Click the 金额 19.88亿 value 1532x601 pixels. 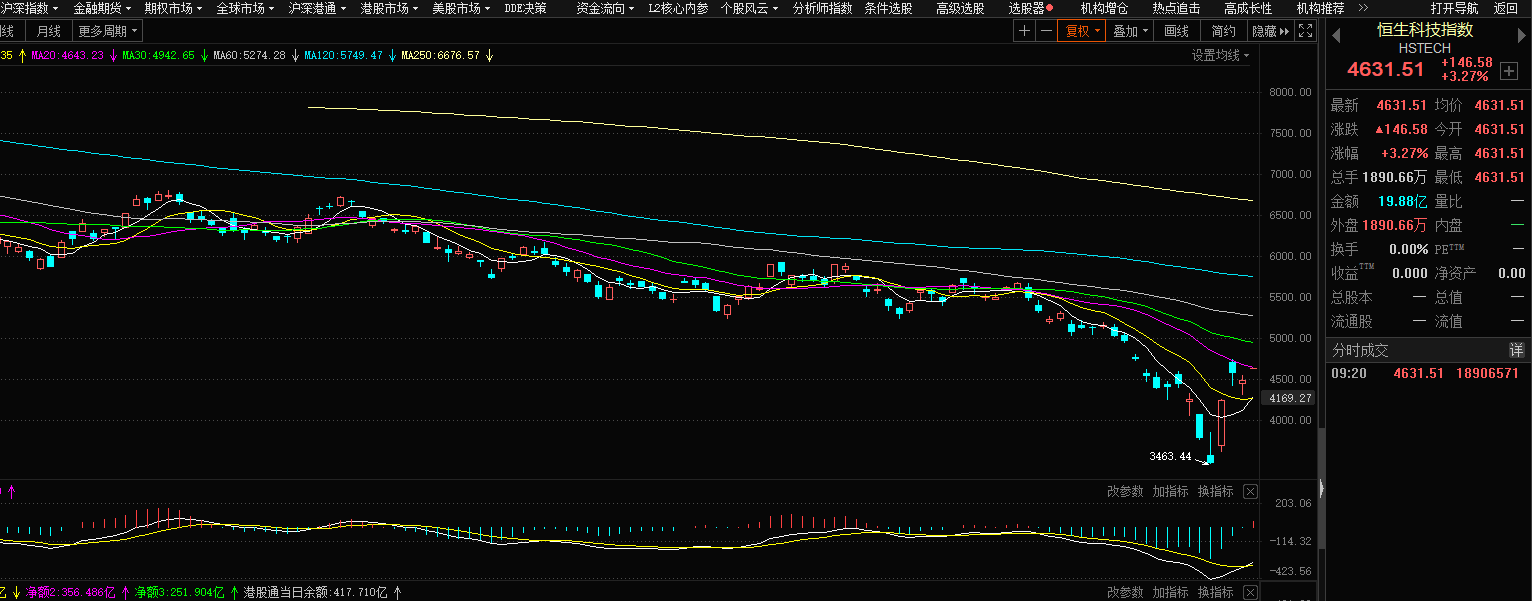pos(1400,201)
